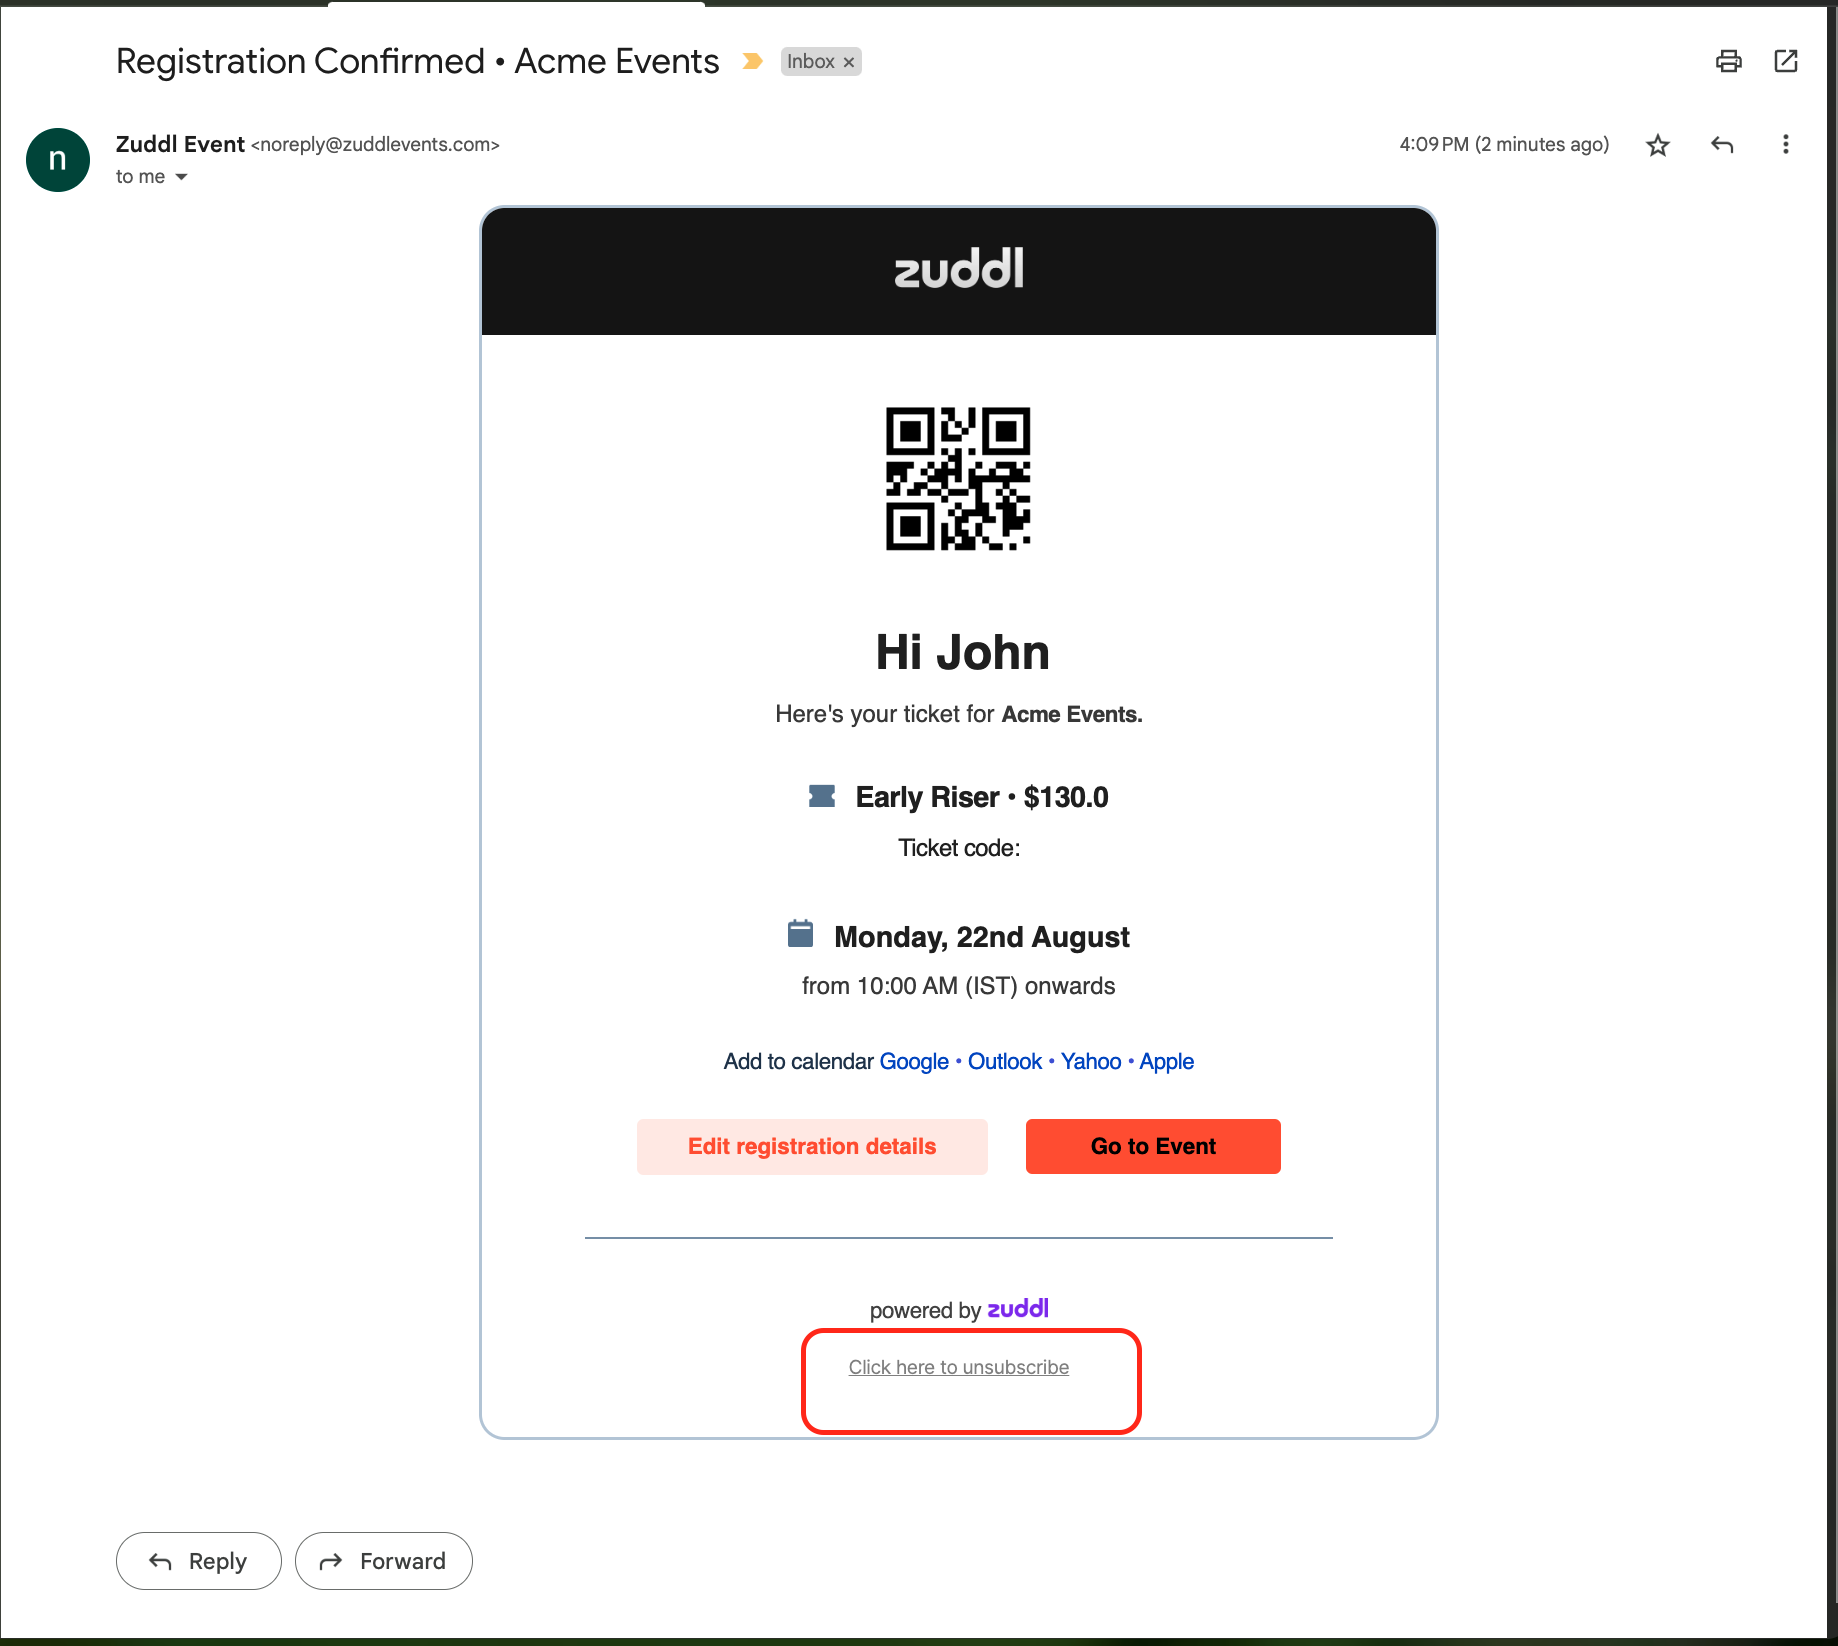The image size is (1838, 1646).
Task: Remove the Inbox label from this email
Action: (x=849, y=62)
